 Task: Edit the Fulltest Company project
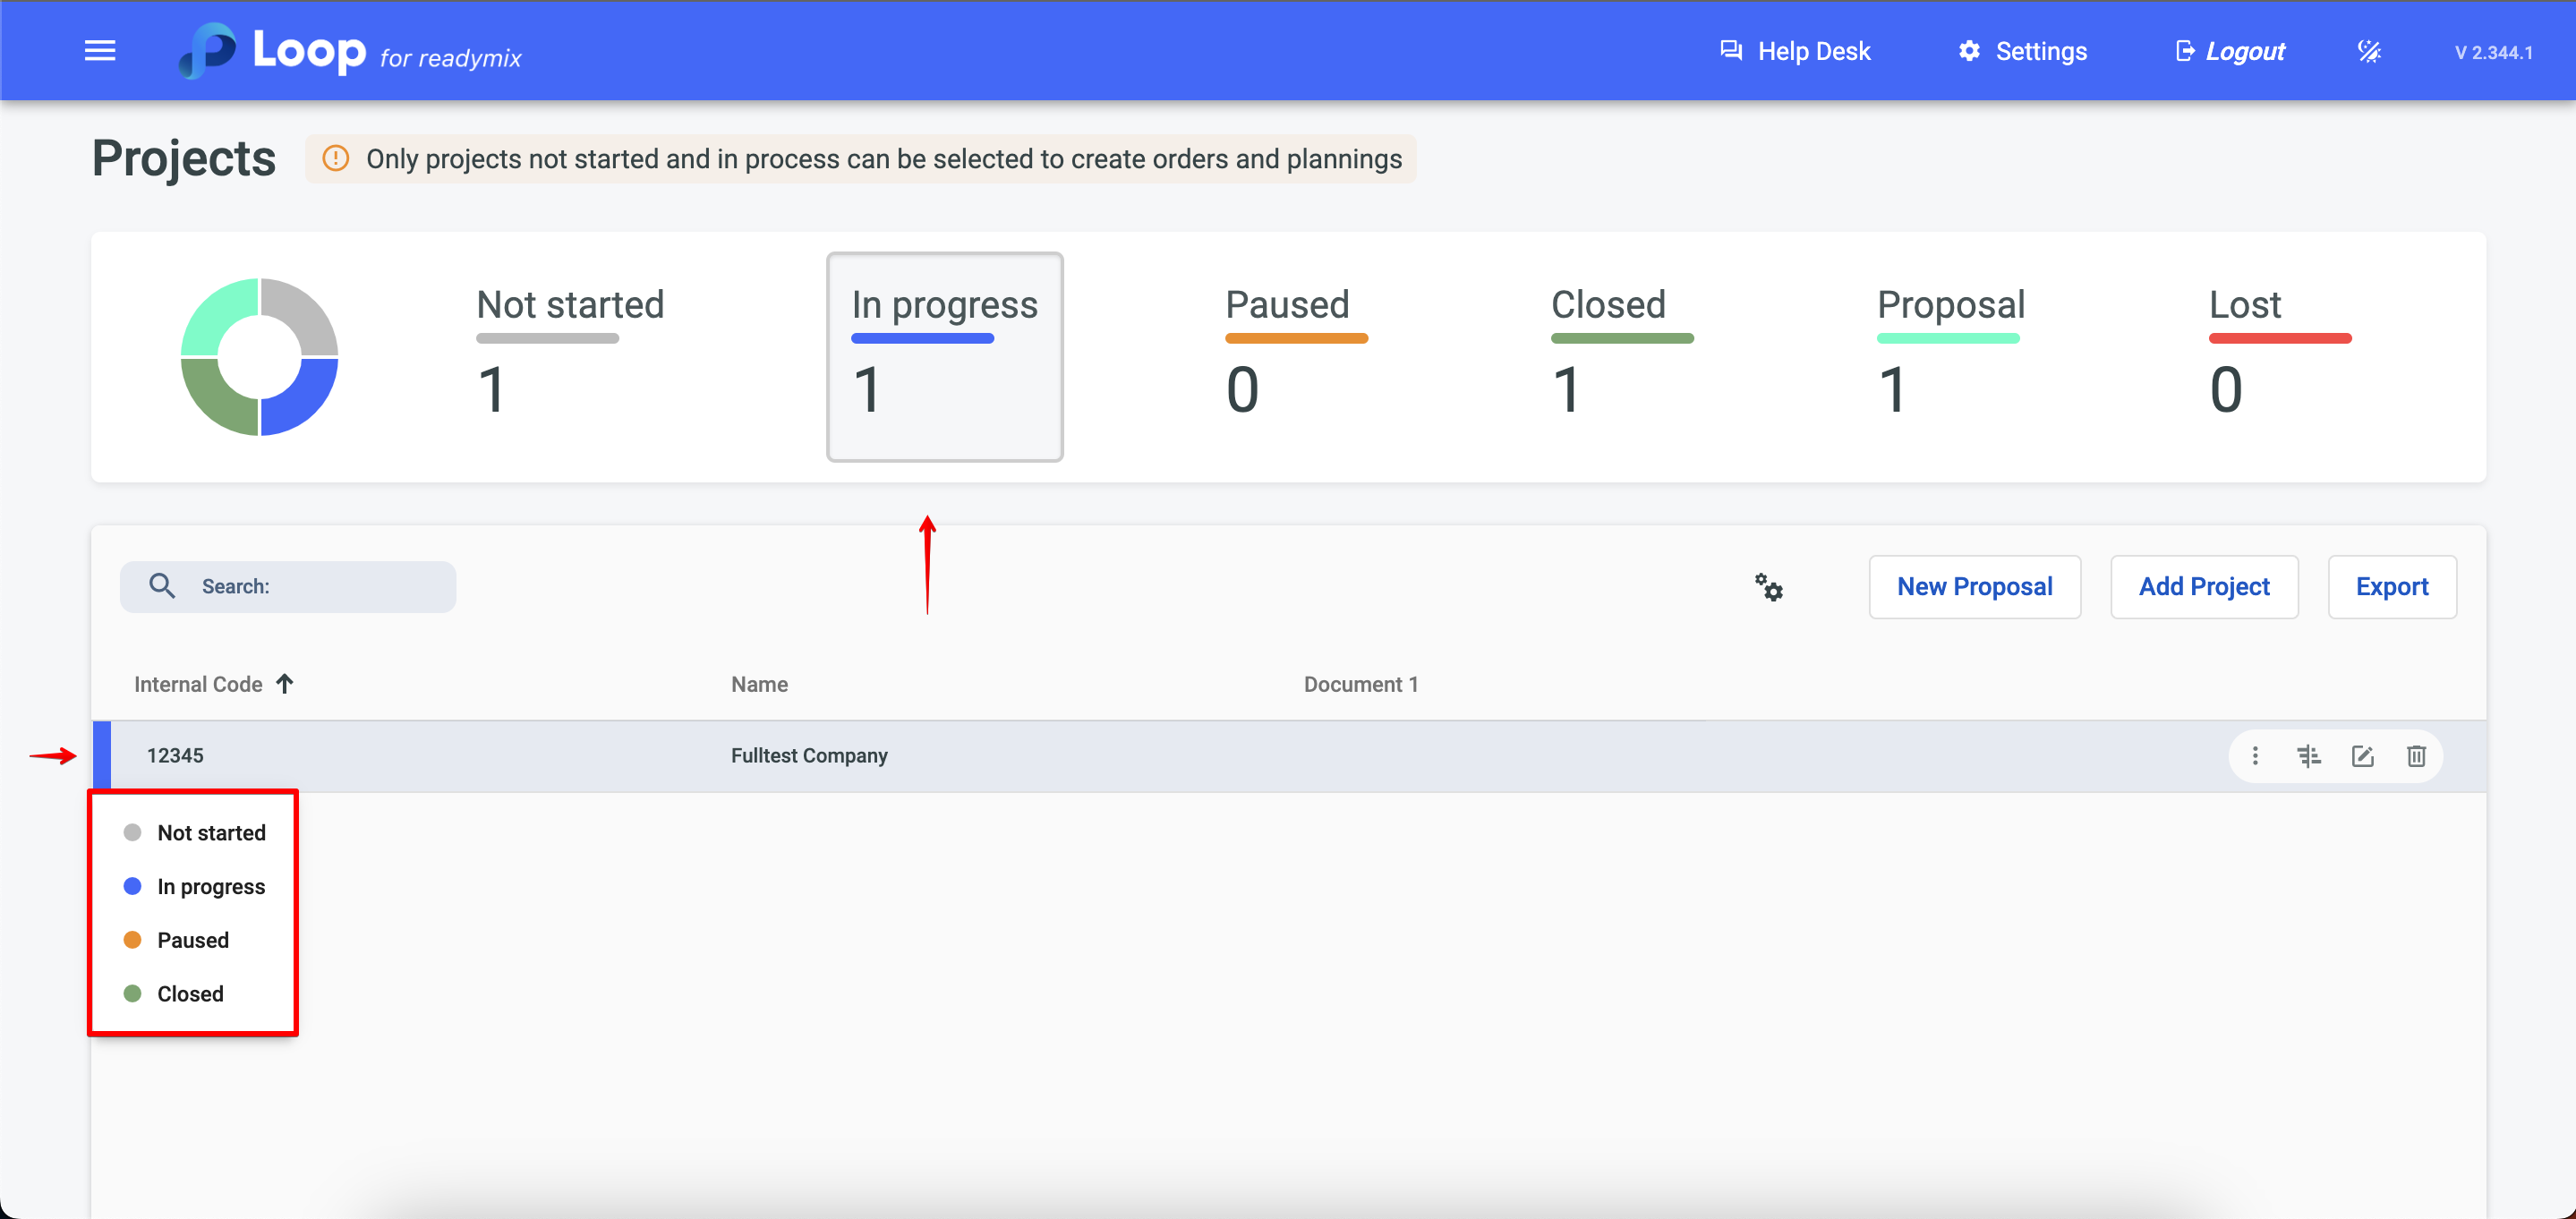coord(2362,756)
